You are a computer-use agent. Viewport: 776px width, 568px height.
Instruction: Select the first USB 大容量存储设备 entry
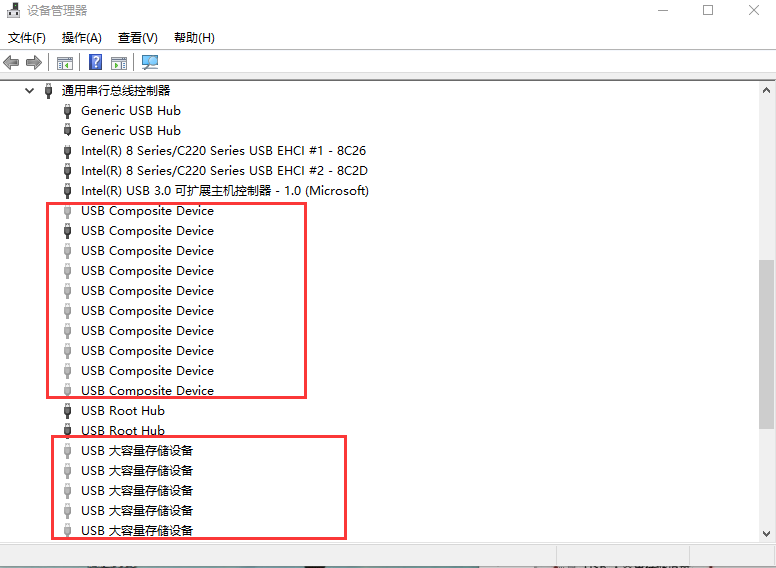coord(137,451)
